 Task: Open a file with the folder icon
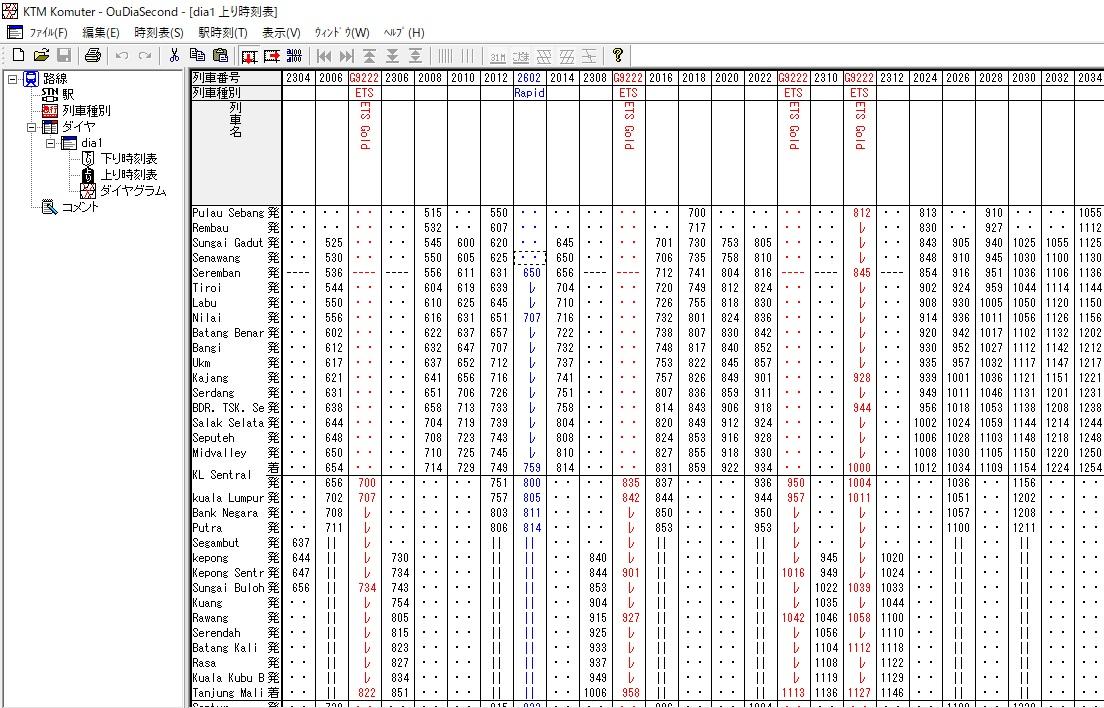42,56
